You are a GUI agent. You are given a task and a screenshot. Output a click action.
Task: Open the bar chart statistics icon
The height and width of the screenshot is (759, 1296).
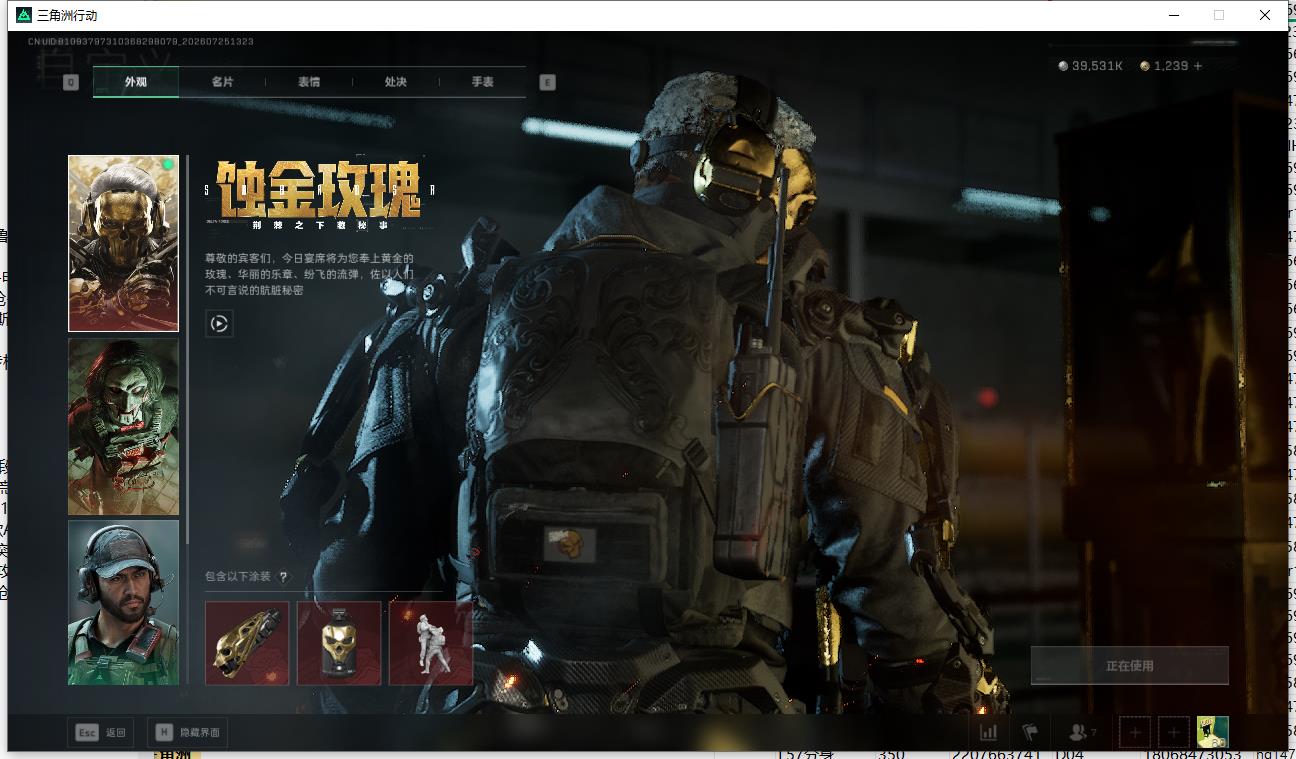(989, 733)
